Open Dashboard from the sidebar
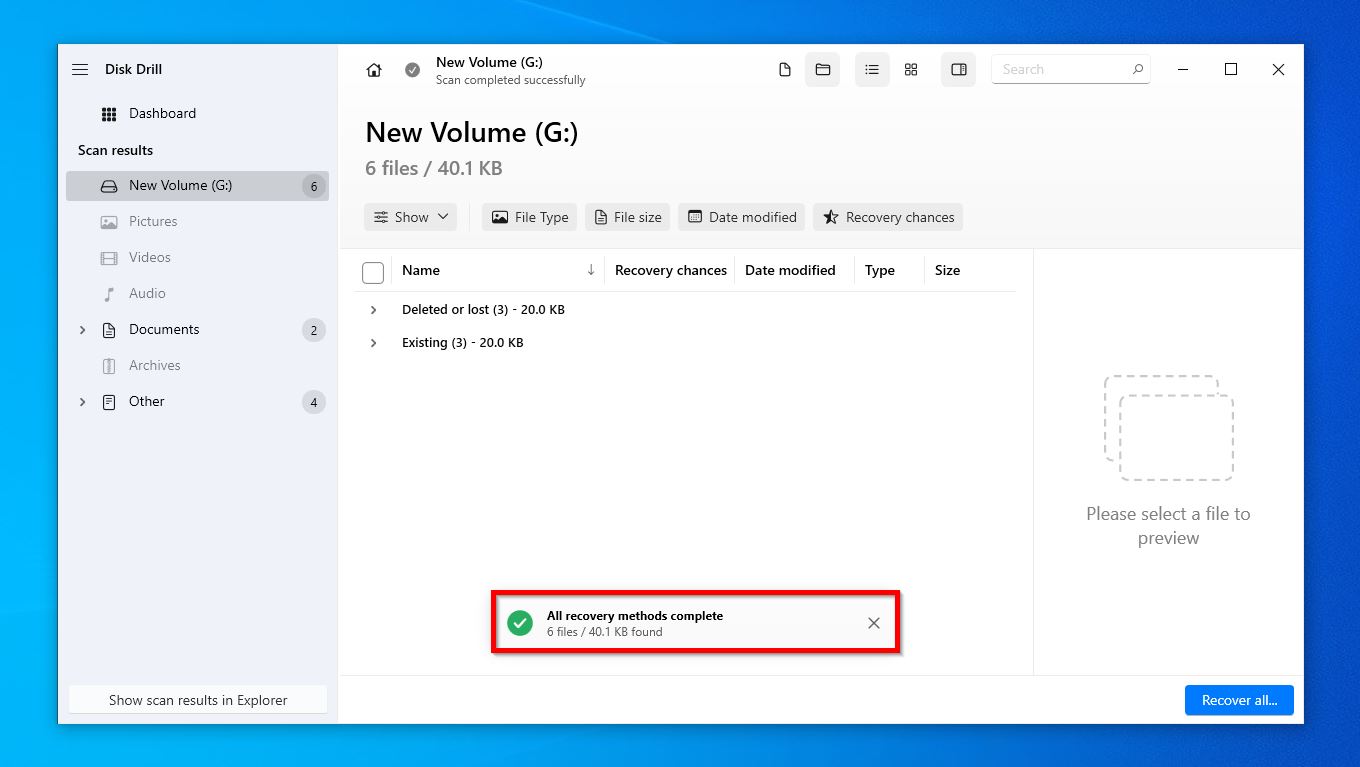This screenshot has width=1360, height=767. [x=197, y=113]
